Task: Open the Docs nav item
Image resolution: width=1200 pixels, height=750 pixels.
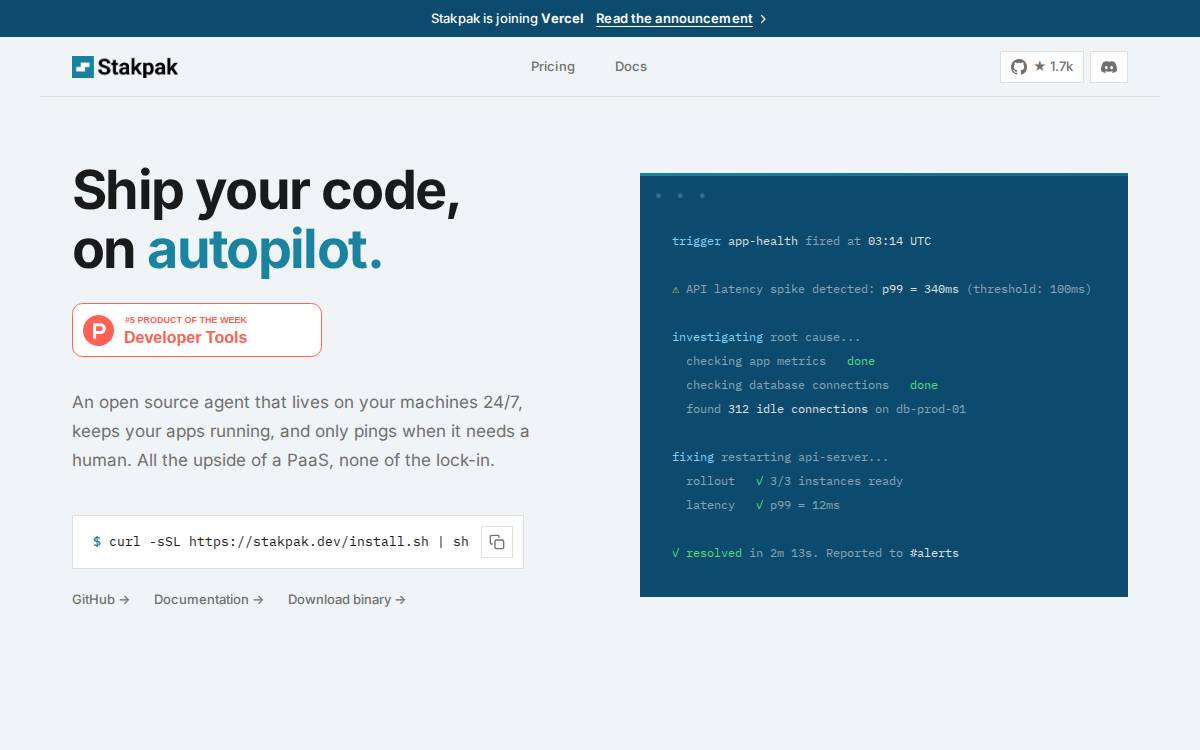Action: (631, 67)
